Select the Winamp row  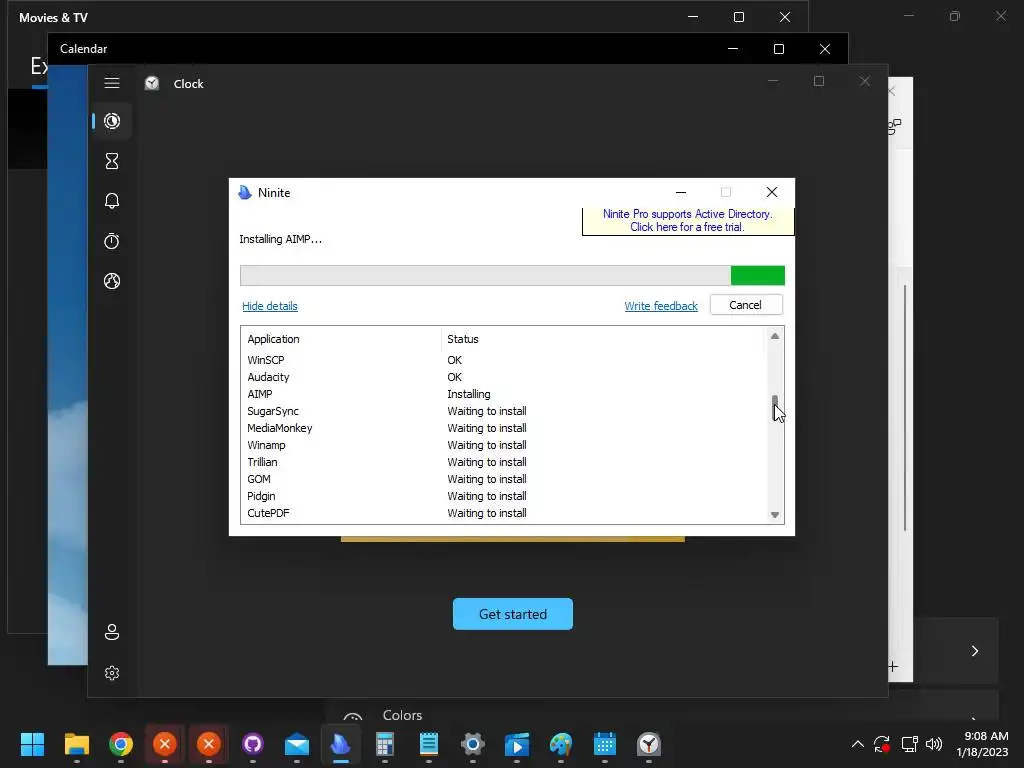coord(504,445)
